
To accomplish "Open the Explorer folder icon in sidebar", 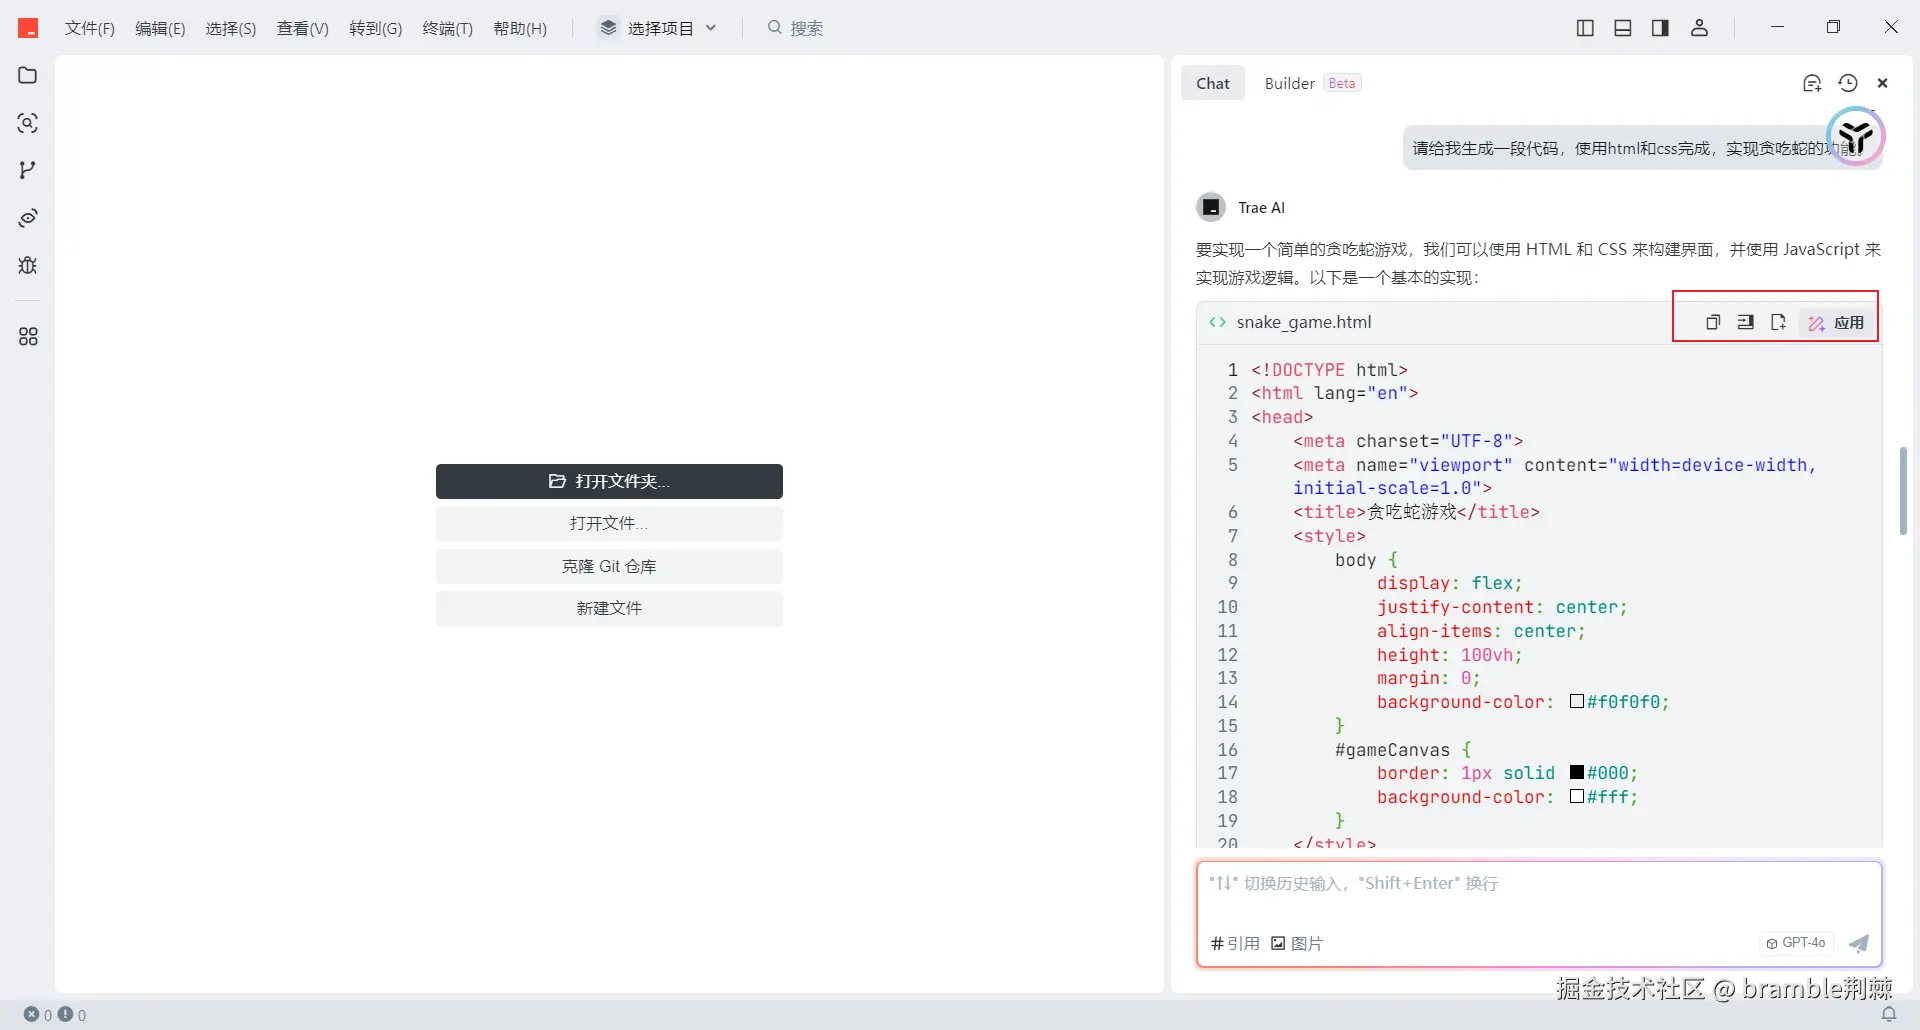I will click(28, 76).
